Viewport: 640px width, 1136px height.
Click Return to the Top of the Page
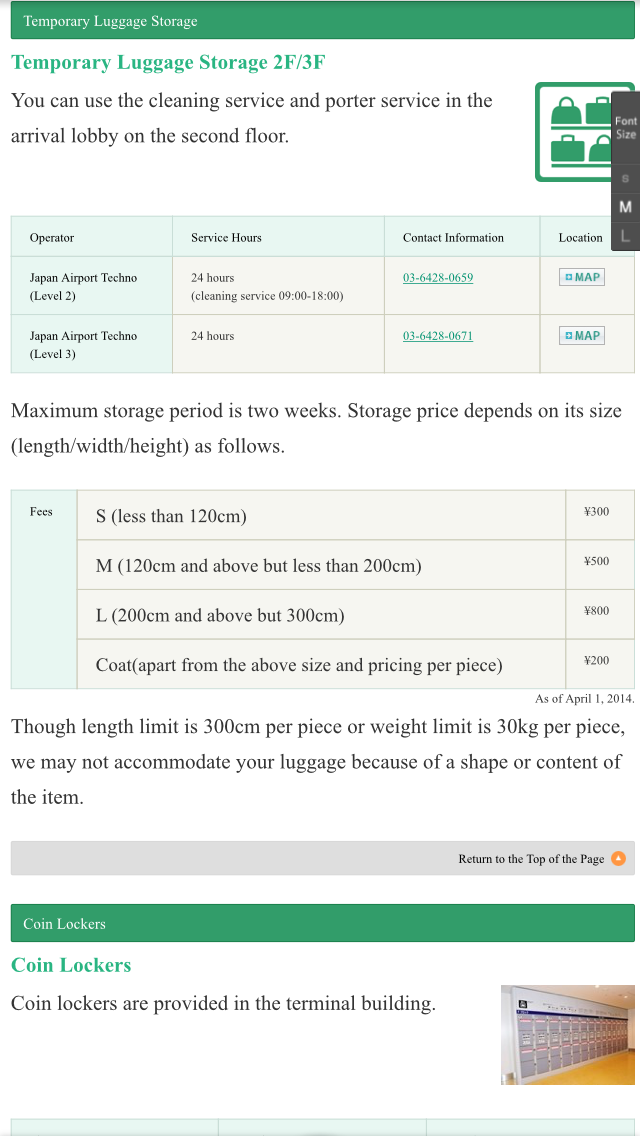tap(531, 859)
